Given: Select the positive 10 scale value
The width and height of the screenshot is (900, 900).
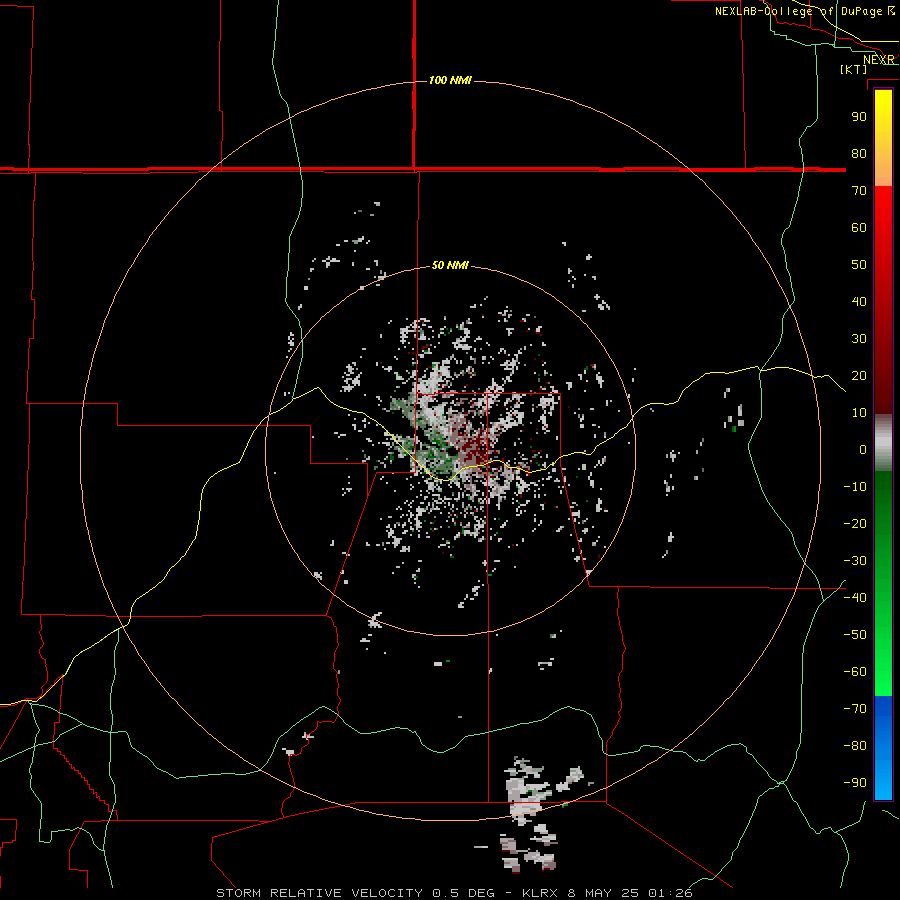Looking at the screenshot, I should click(859, 413).
